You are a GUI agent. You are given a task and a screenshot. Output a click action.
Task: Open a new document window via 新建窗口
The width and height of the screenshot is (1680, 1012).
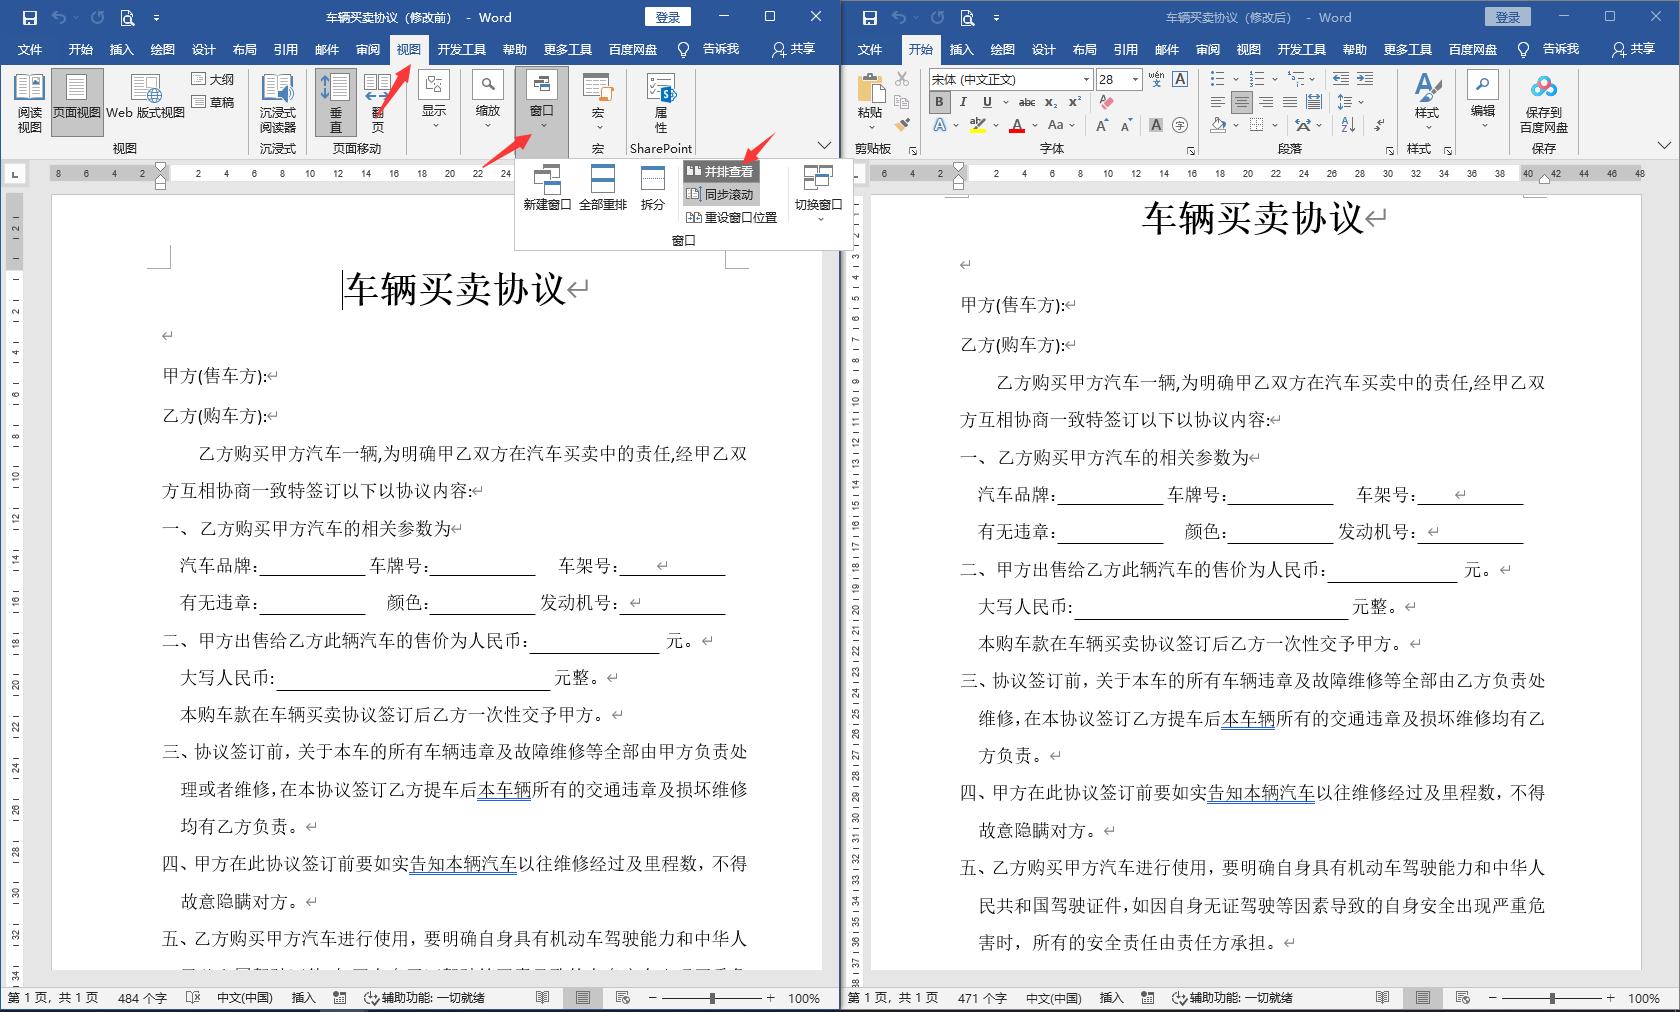(x=547, y=188)
